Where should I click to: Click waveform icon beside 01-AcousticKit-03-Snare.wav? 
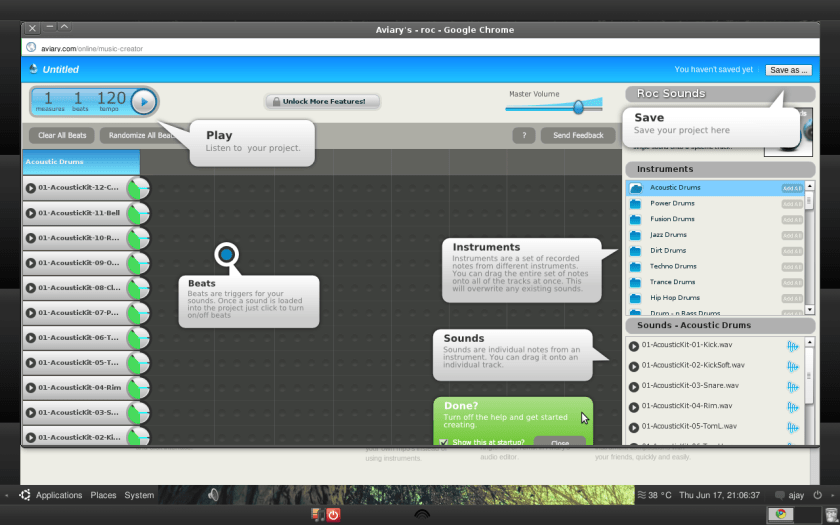click(x=793, y=386)
